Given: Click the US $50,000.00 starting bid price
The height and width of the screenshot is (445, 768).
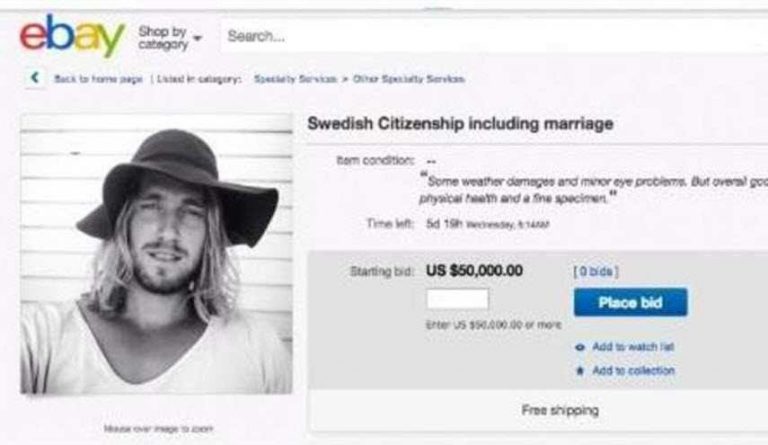Looking at the screenshot, I should 473,270.
